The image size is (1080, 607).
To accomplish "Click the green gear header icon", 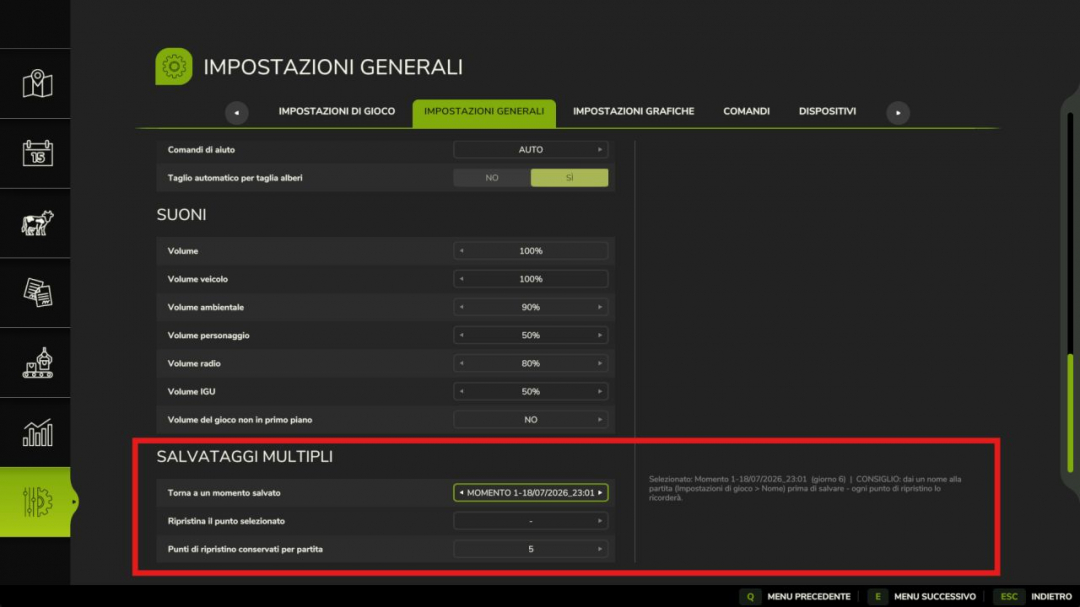I will coord(174,66).
